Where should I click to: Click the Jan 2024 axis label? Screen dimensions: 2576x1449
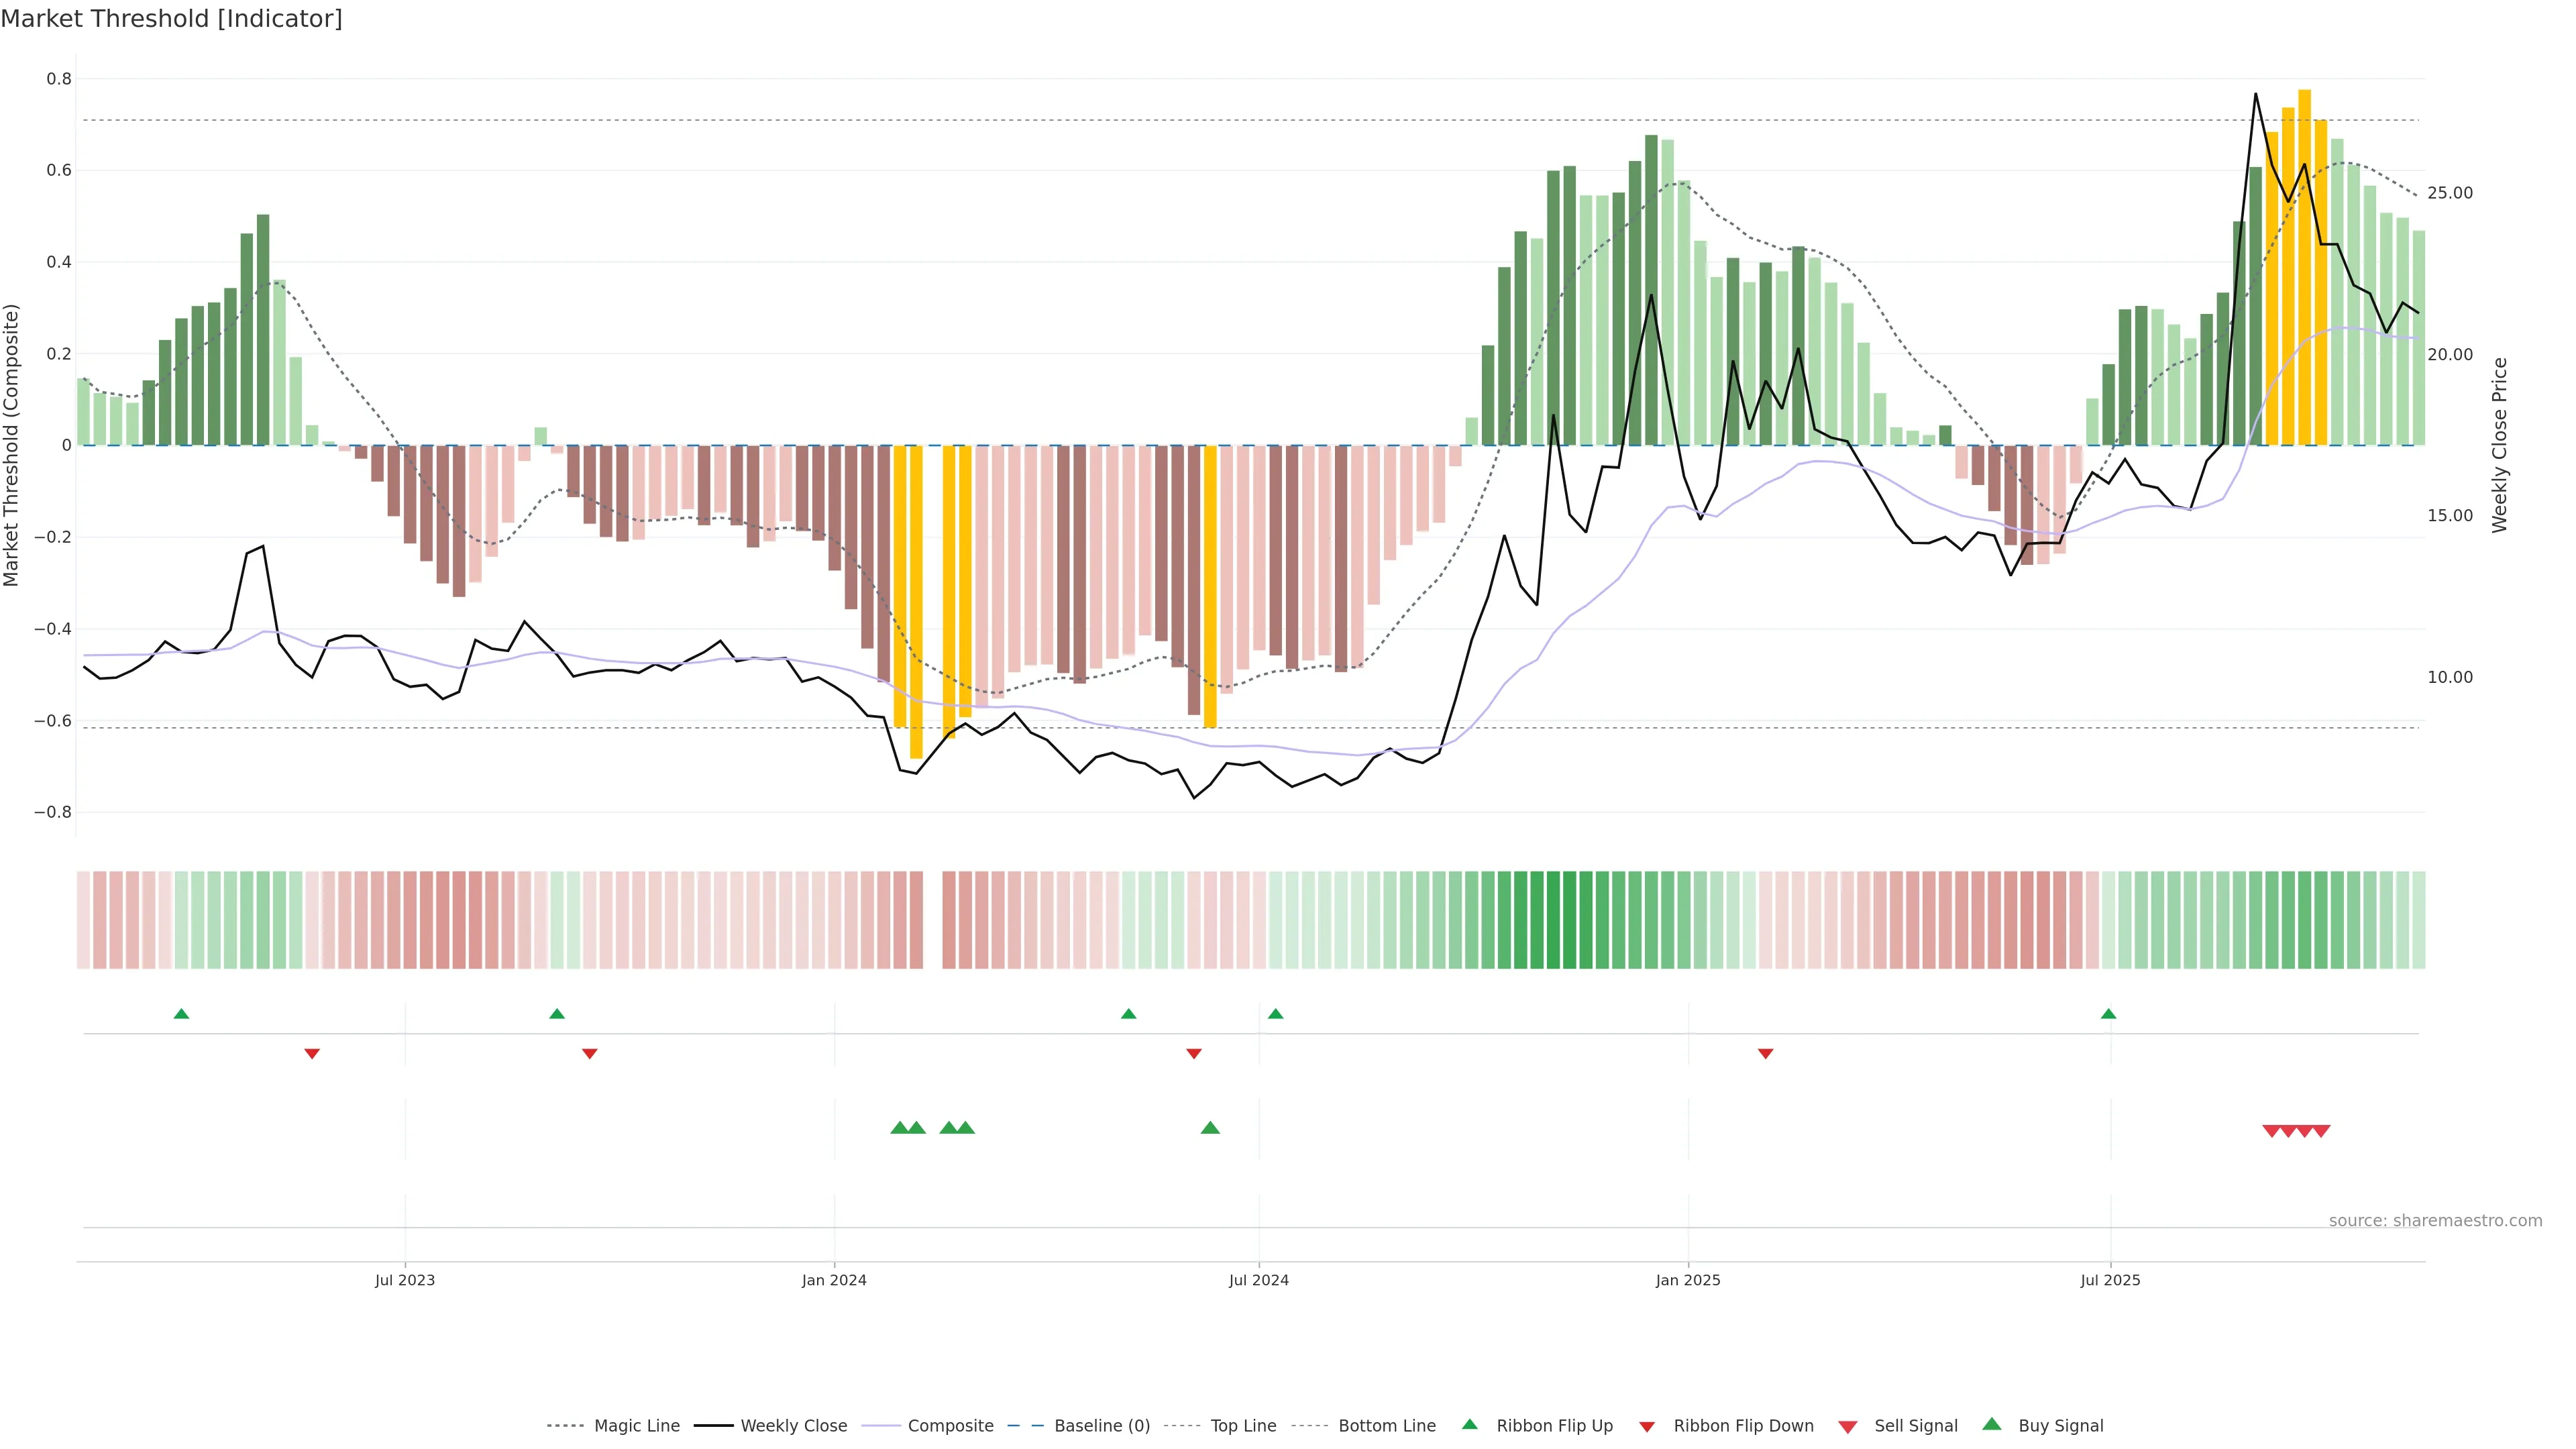834,1280
